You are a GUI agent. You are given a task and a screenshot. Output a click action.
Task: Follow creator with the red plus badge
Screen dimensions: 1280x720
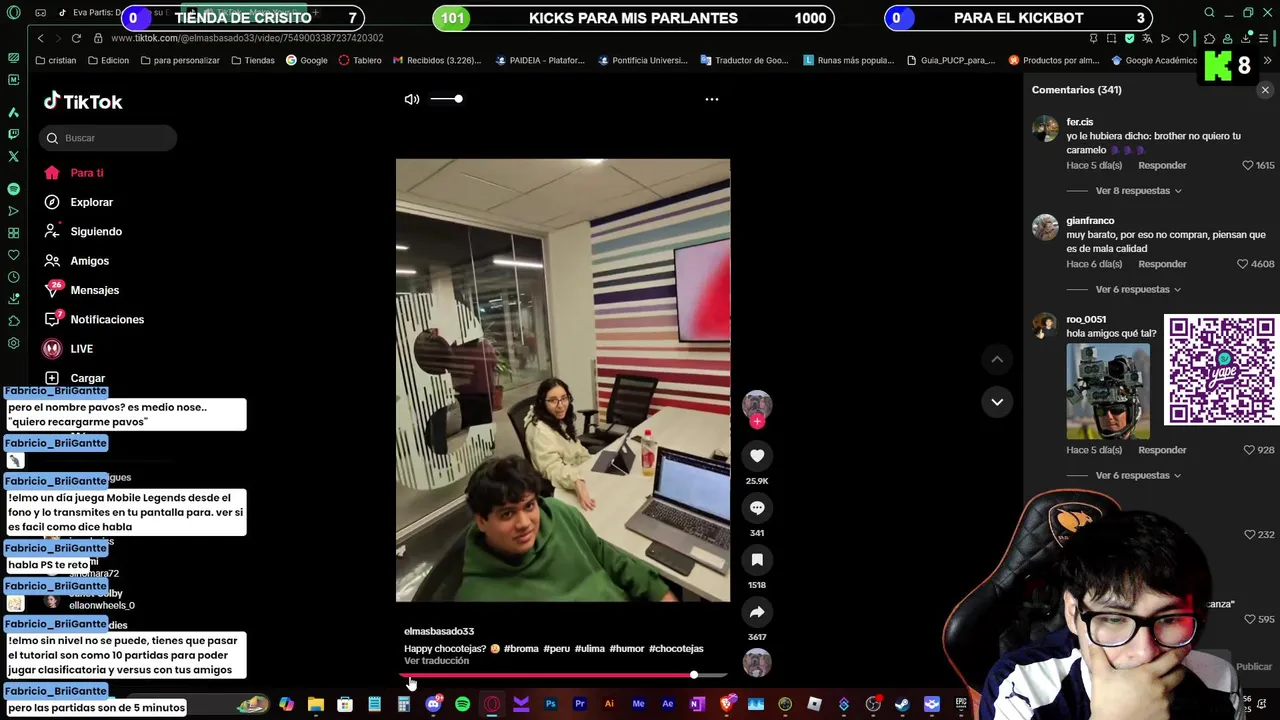pyautogui.click(x=757, y=422)
